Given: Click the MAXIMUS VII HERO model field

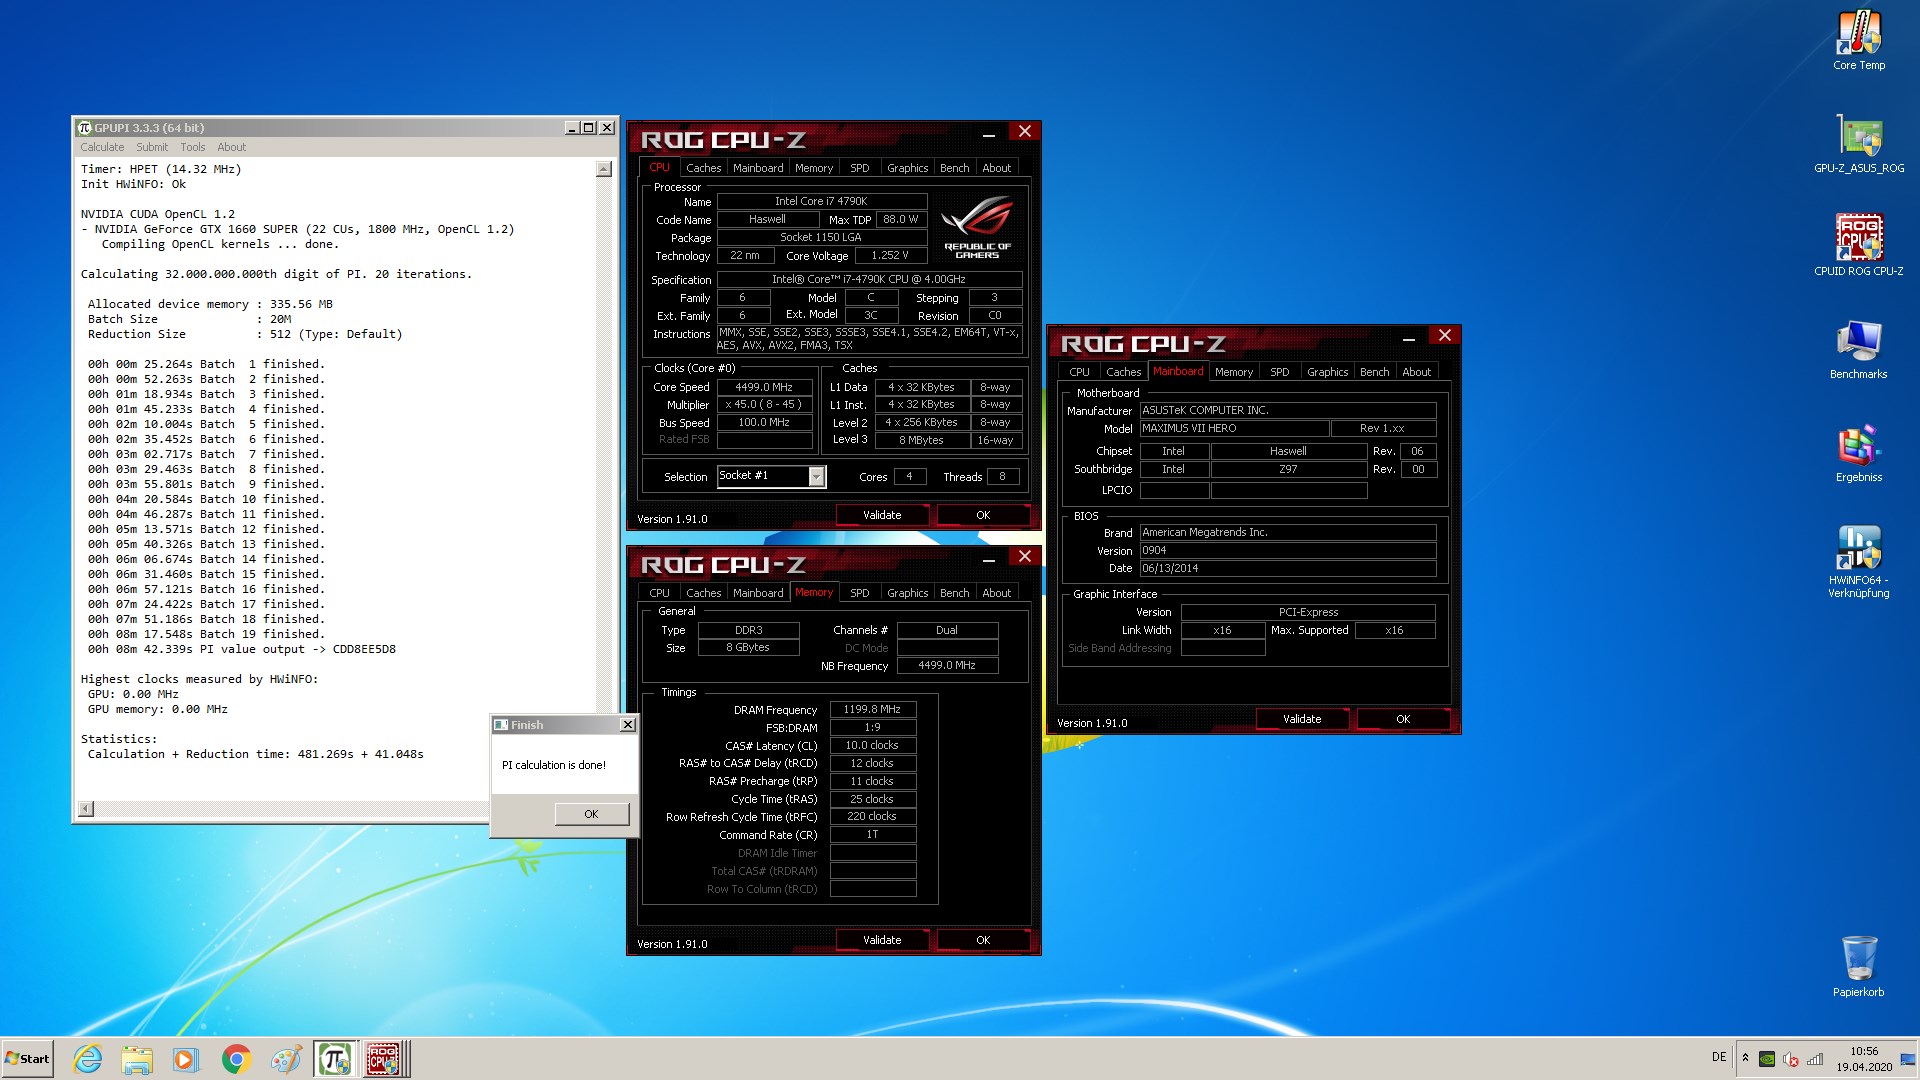Looking at the screenshot, I should click(x=1234, y=428).
